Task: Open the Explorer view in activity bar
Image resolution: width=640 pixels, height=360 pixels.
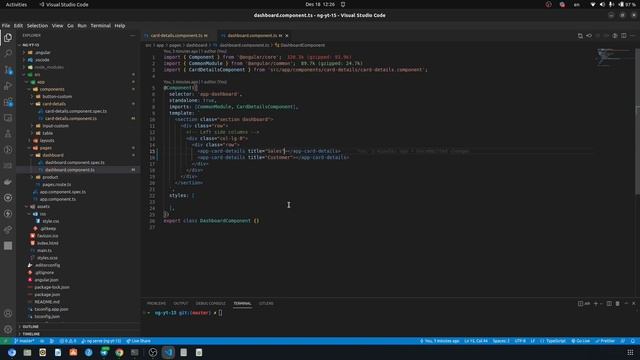Action: coord(8,38)
